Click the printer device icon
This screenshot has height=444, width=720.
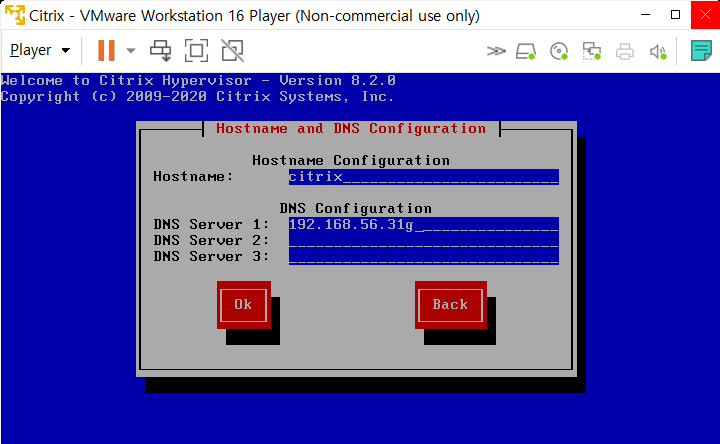coord(624,51)
